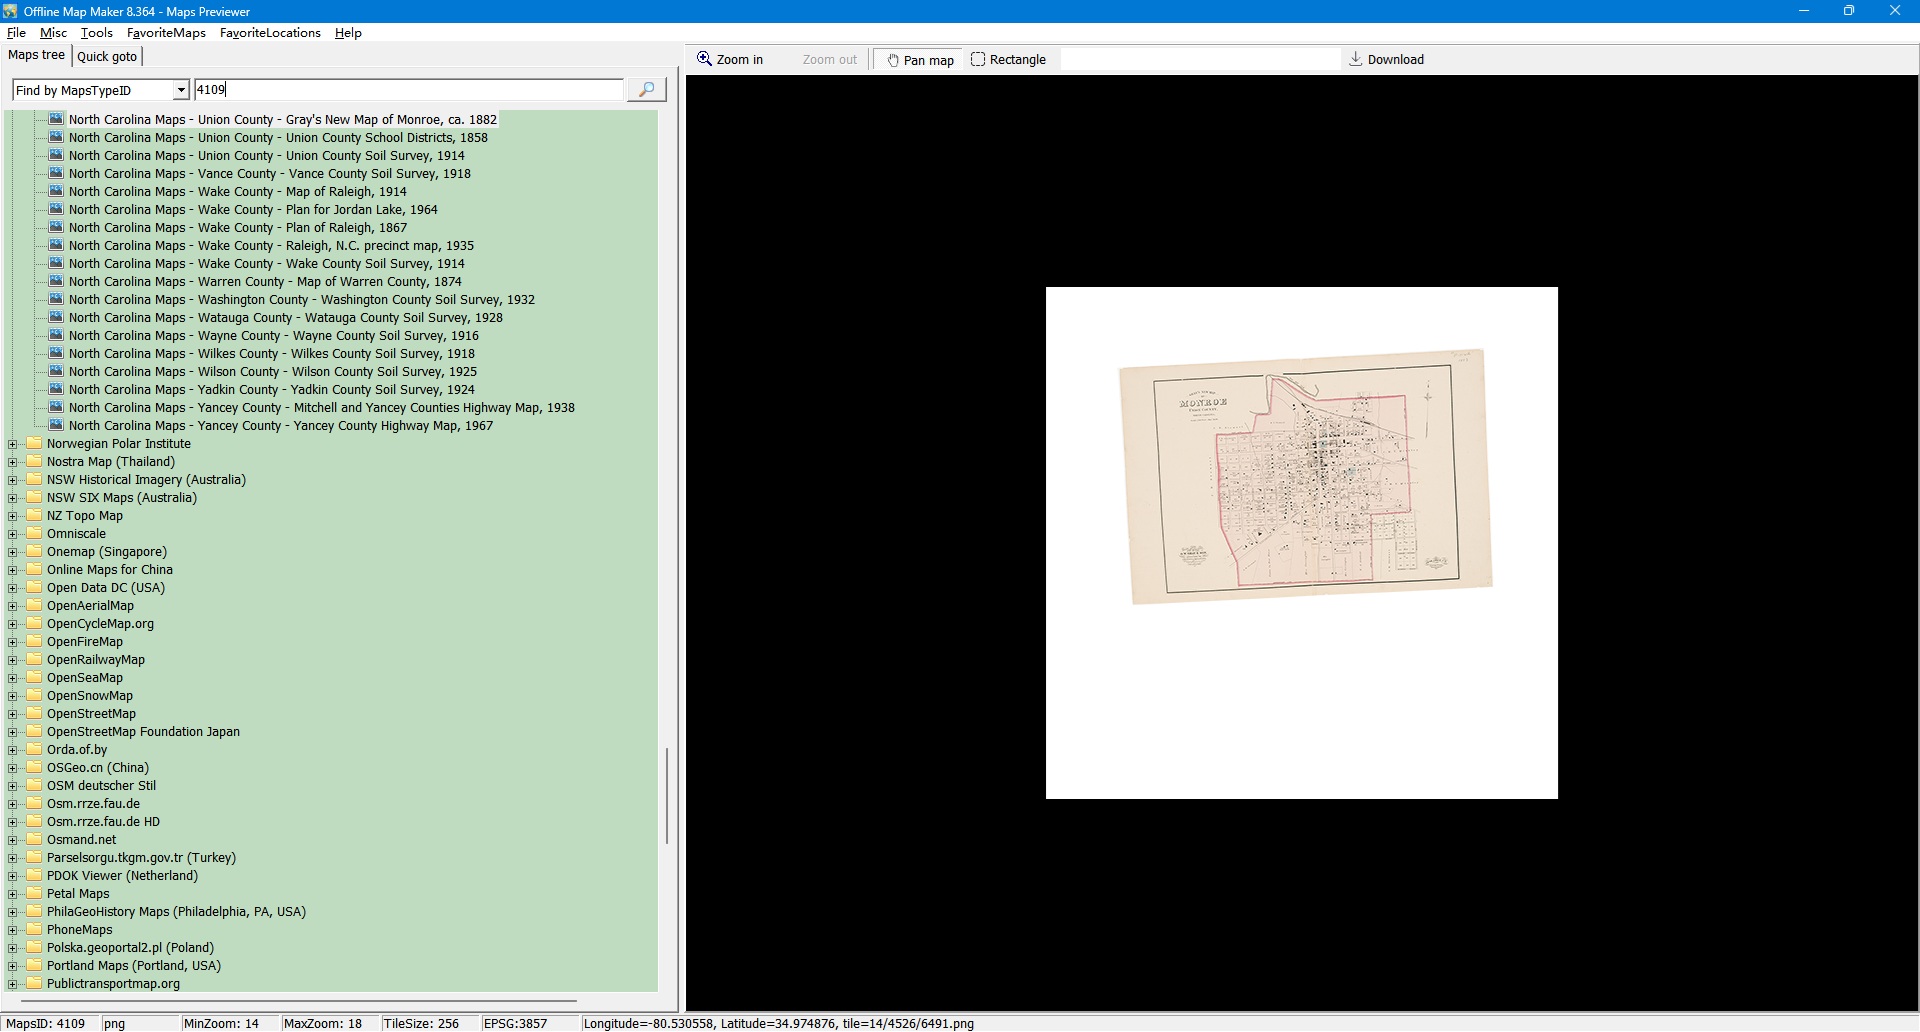Screen dimensions: 1920x1032
Task: Click the Download button
Action: 1386,60
